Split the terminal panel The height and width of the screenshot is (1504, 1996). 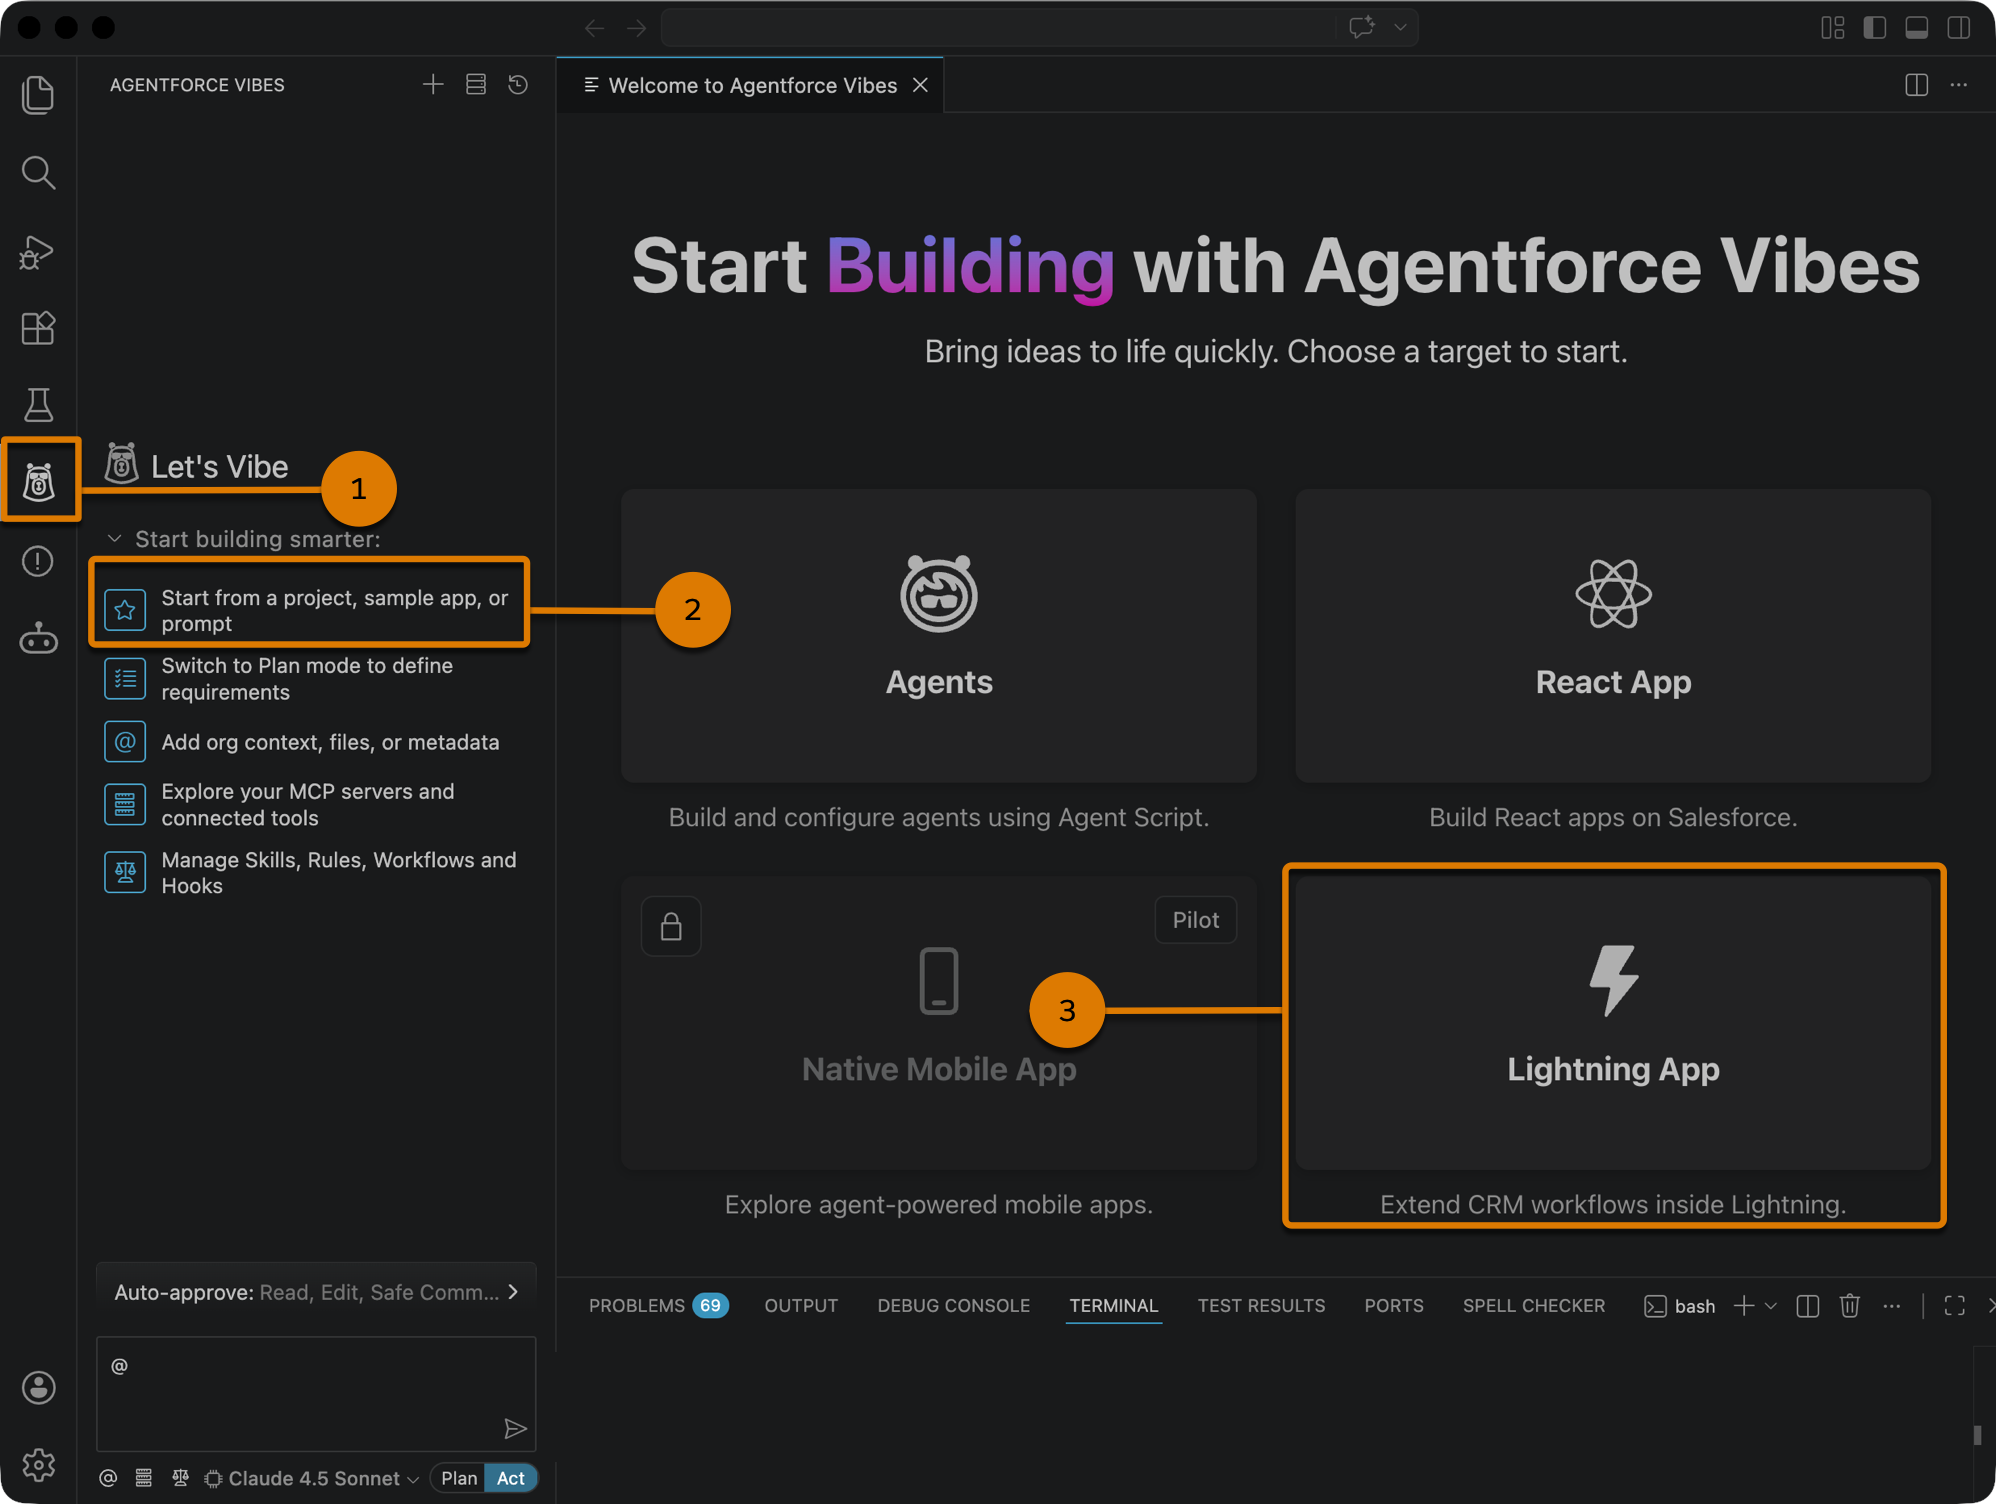pyautogui.click(x=1807, y=1306)
